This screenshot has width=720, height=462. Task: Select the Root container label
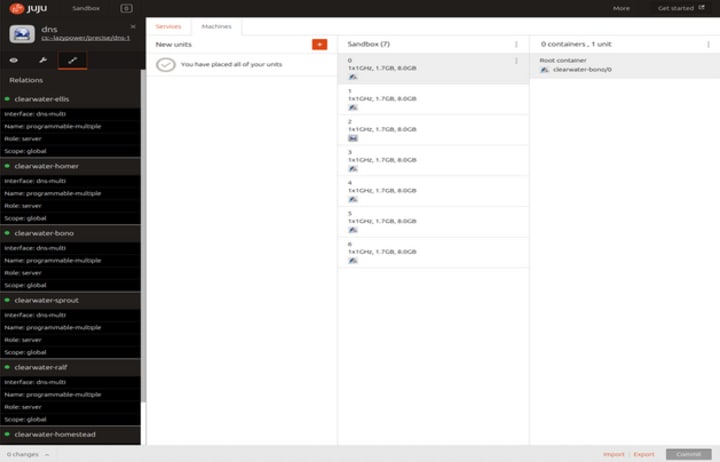point(563,60)
